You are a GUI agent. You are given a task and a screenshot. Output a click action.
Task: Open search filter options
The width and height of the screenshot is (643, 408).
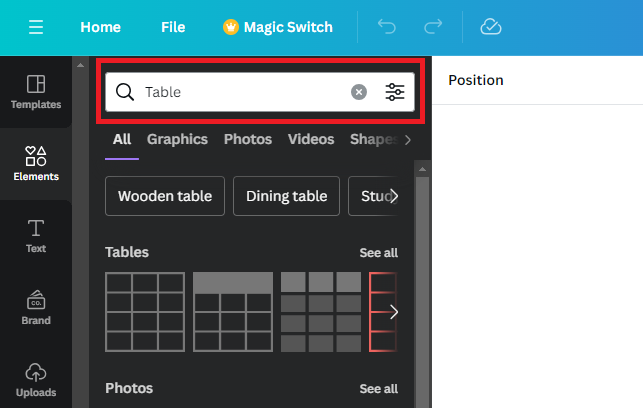click(x=395, y=92)
